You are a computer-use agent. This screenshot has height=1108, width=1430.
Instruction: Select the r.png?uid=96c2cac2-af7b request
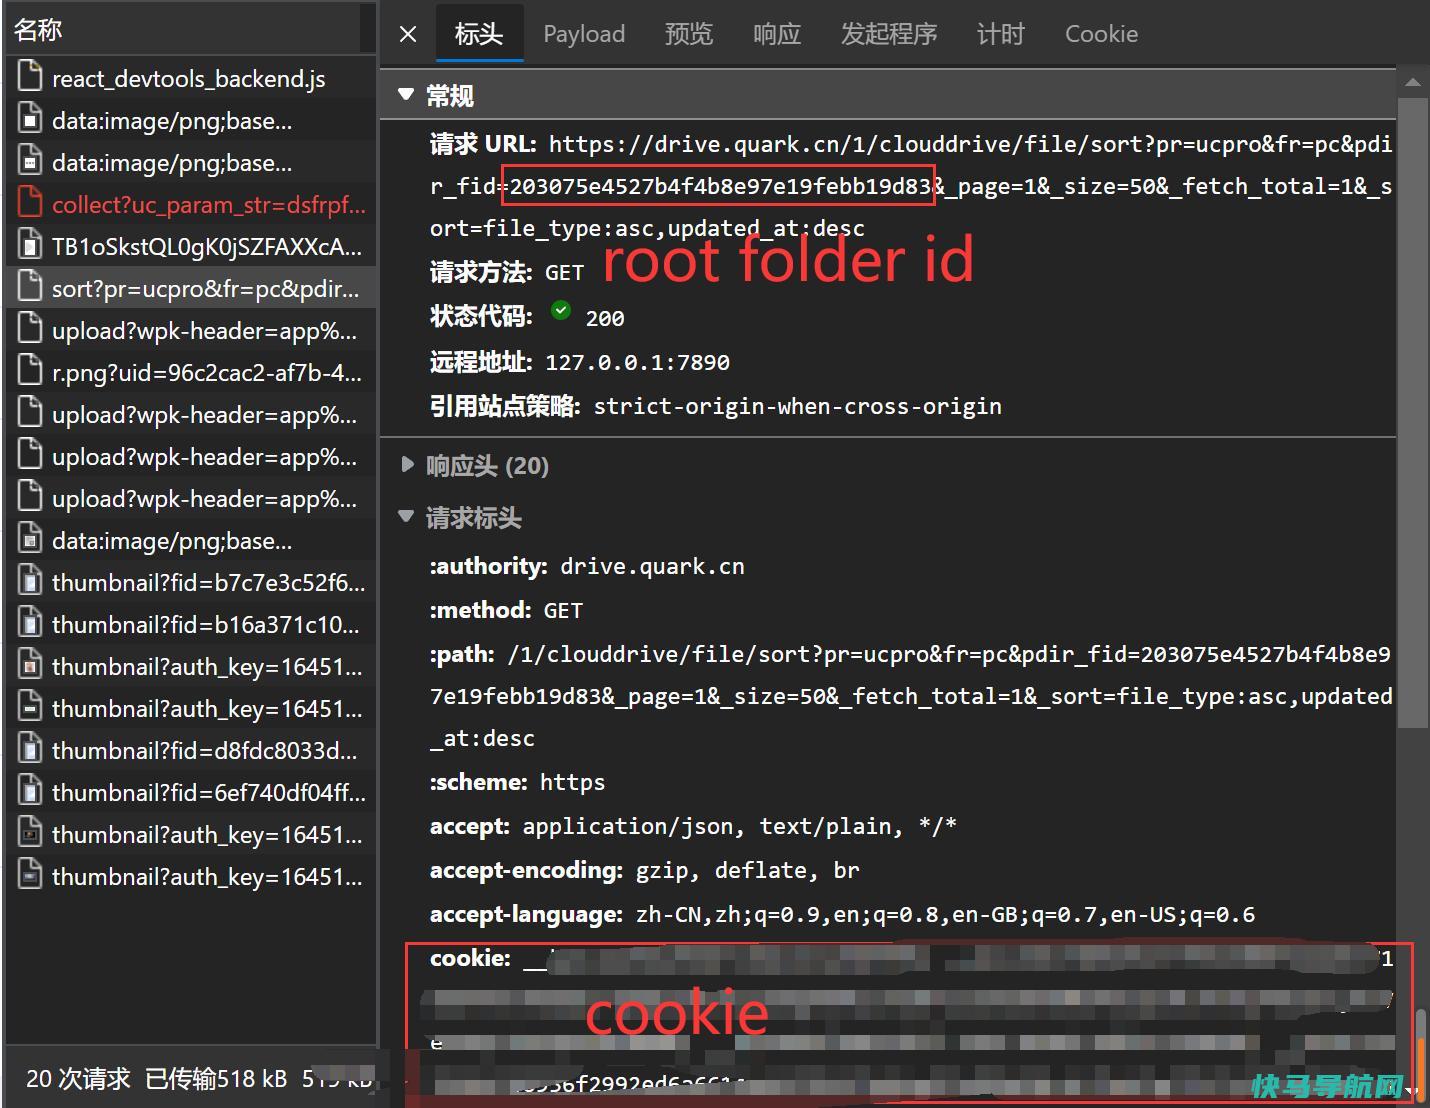click(191, 372)
